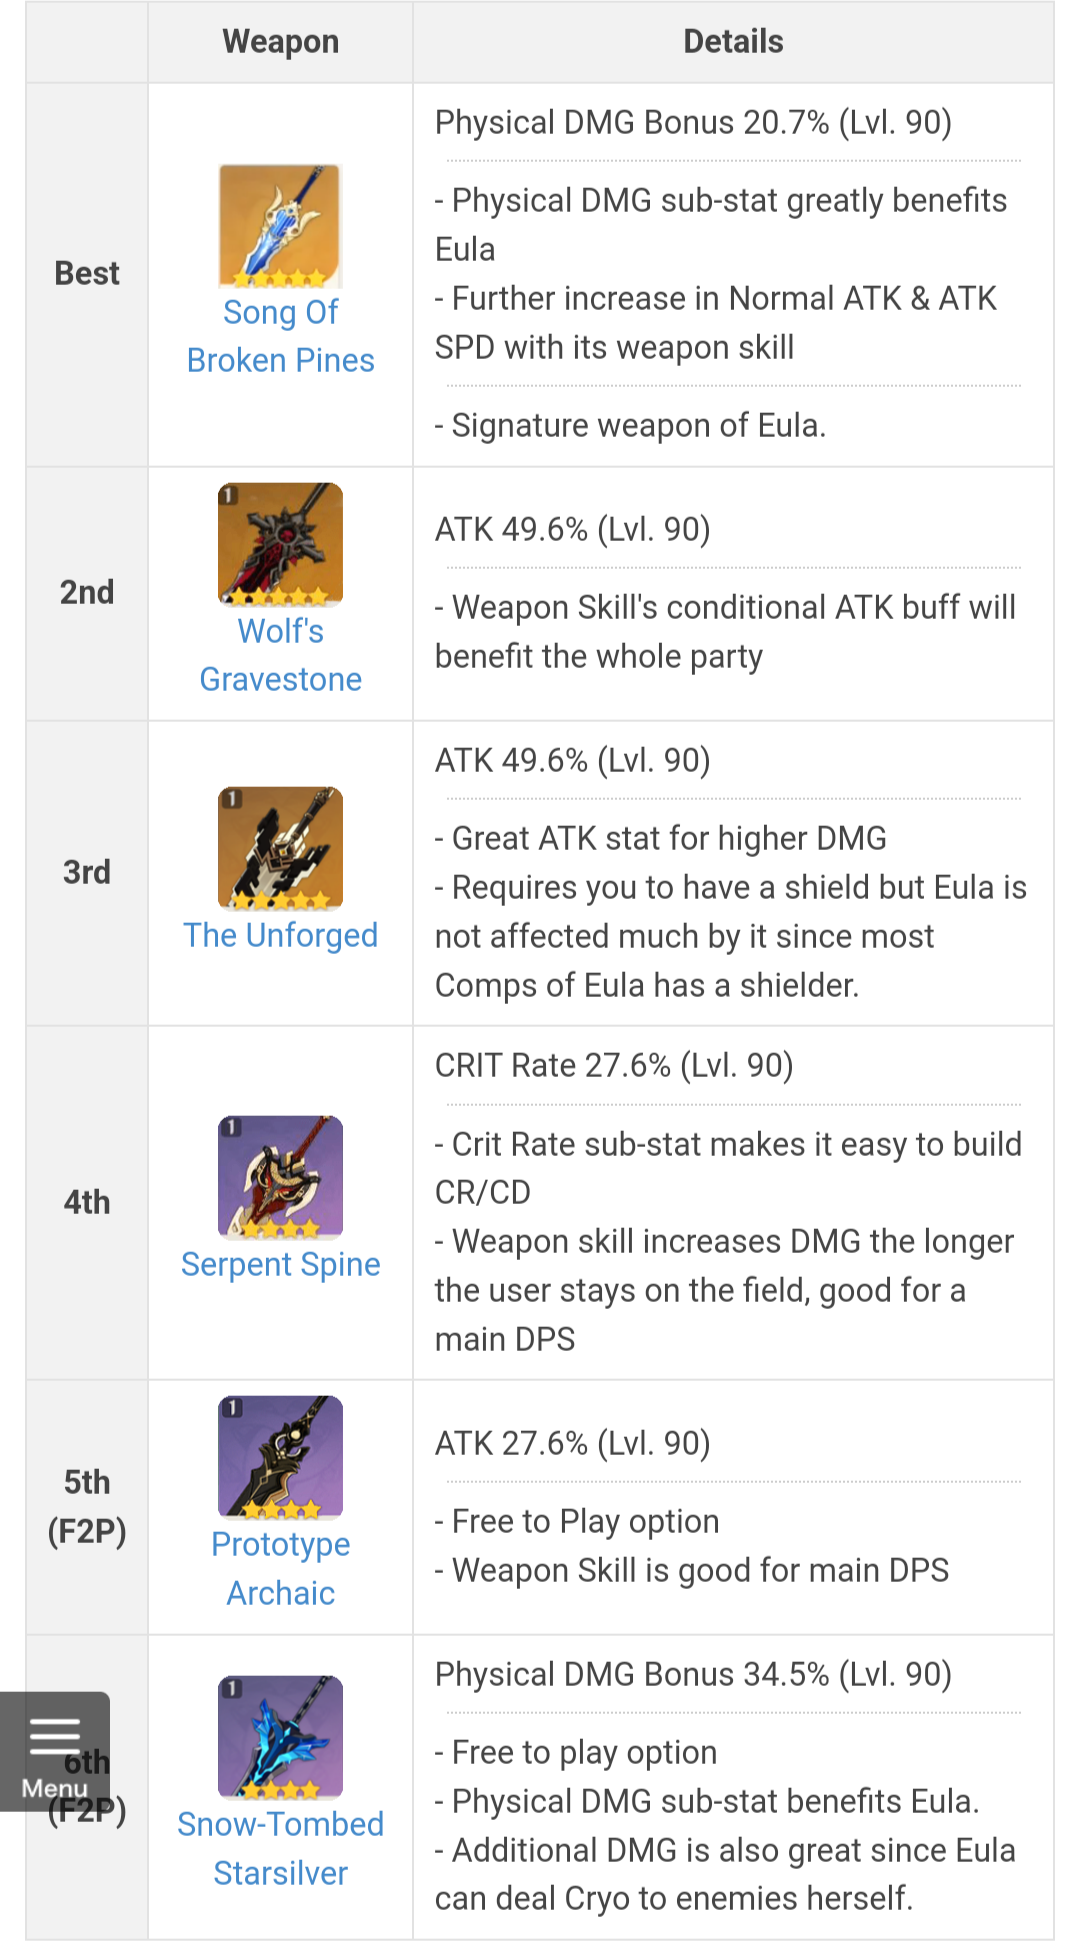
Task: Select the Best rank cell
Action: (87, 273)
